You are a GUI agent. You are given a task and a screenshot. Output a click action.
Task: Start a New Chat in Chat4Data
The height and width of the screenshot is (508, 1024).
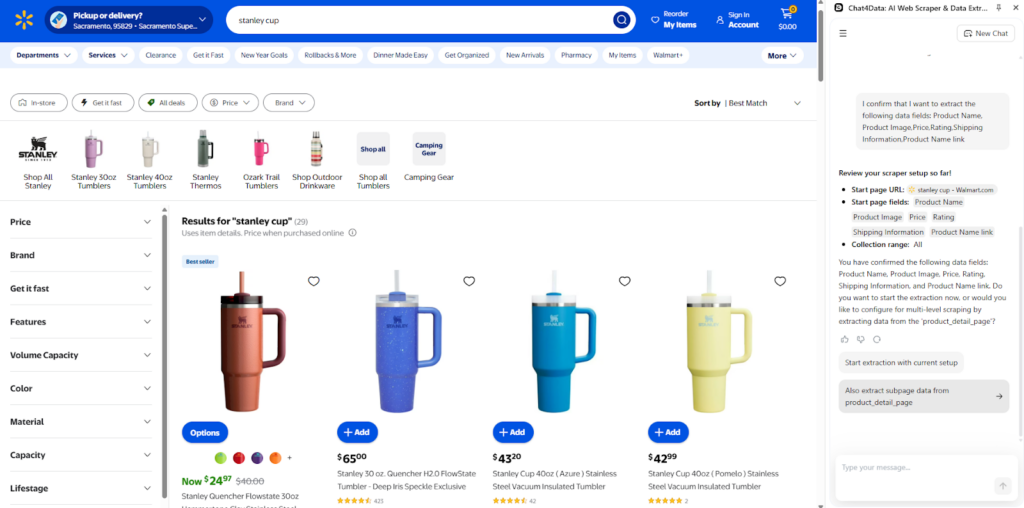point(985,33)
